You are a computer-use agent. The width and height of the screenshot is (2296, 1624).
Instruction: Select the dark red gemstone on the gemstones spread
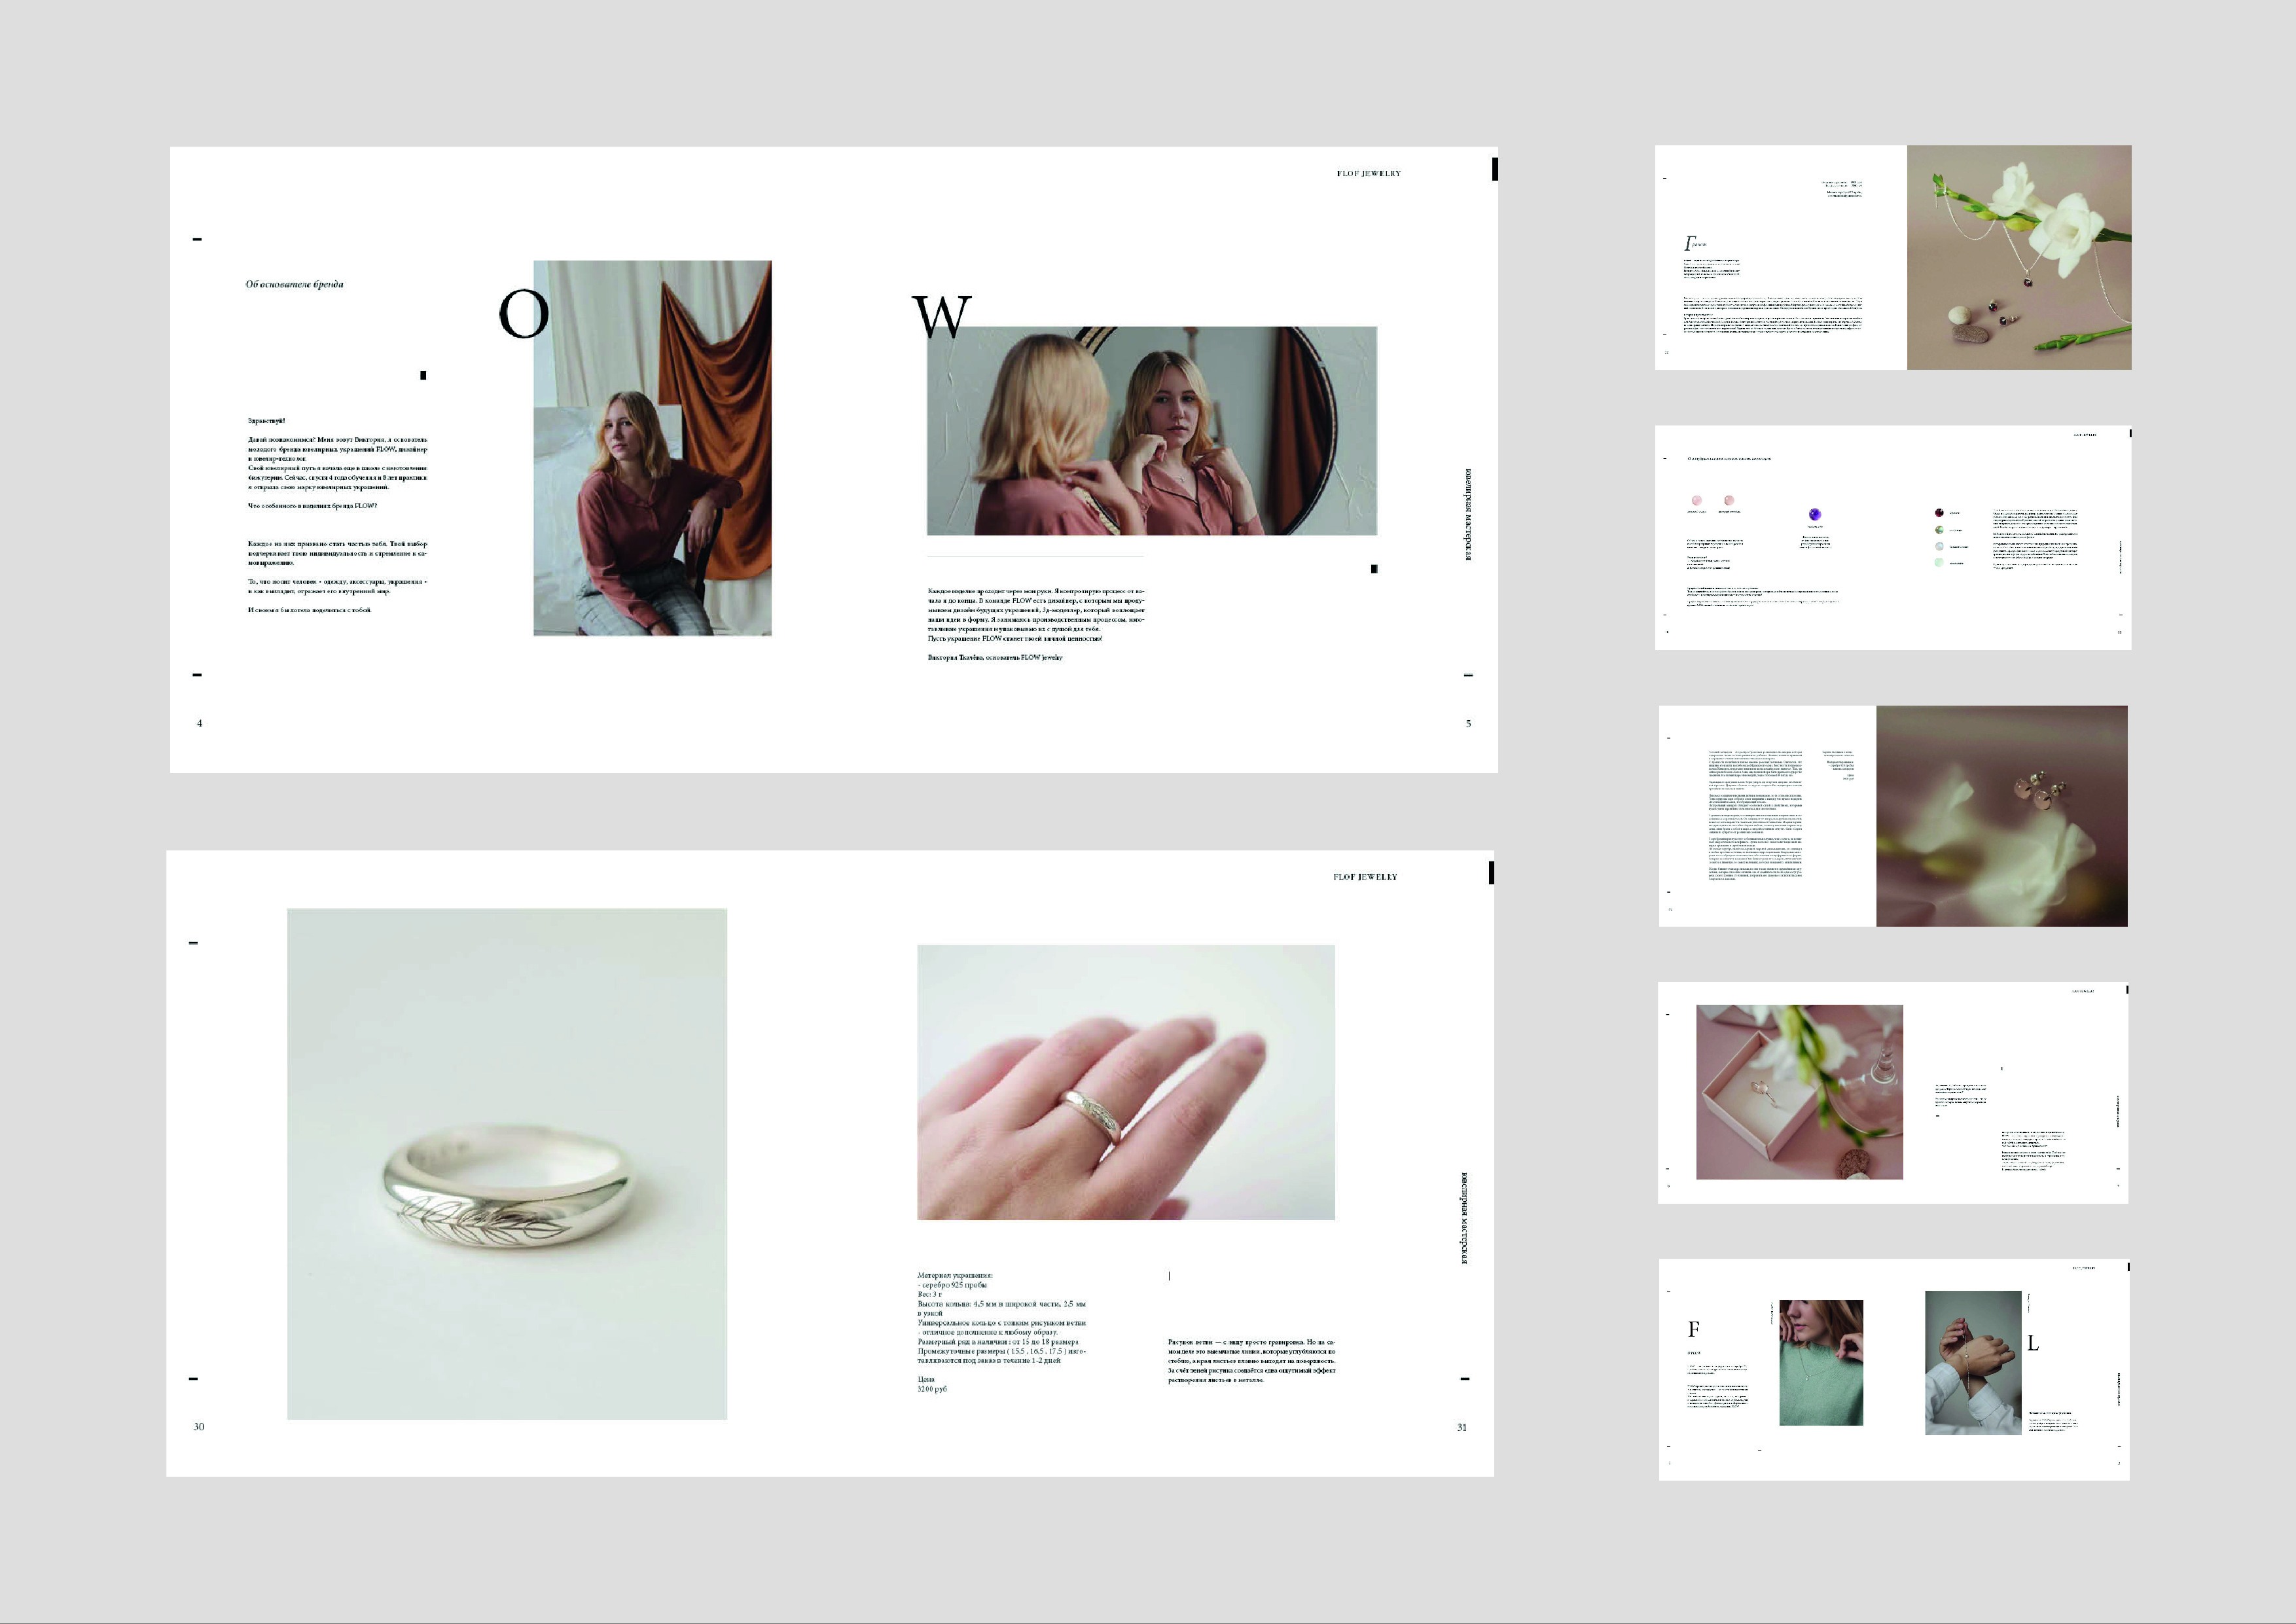point(1939,513)
